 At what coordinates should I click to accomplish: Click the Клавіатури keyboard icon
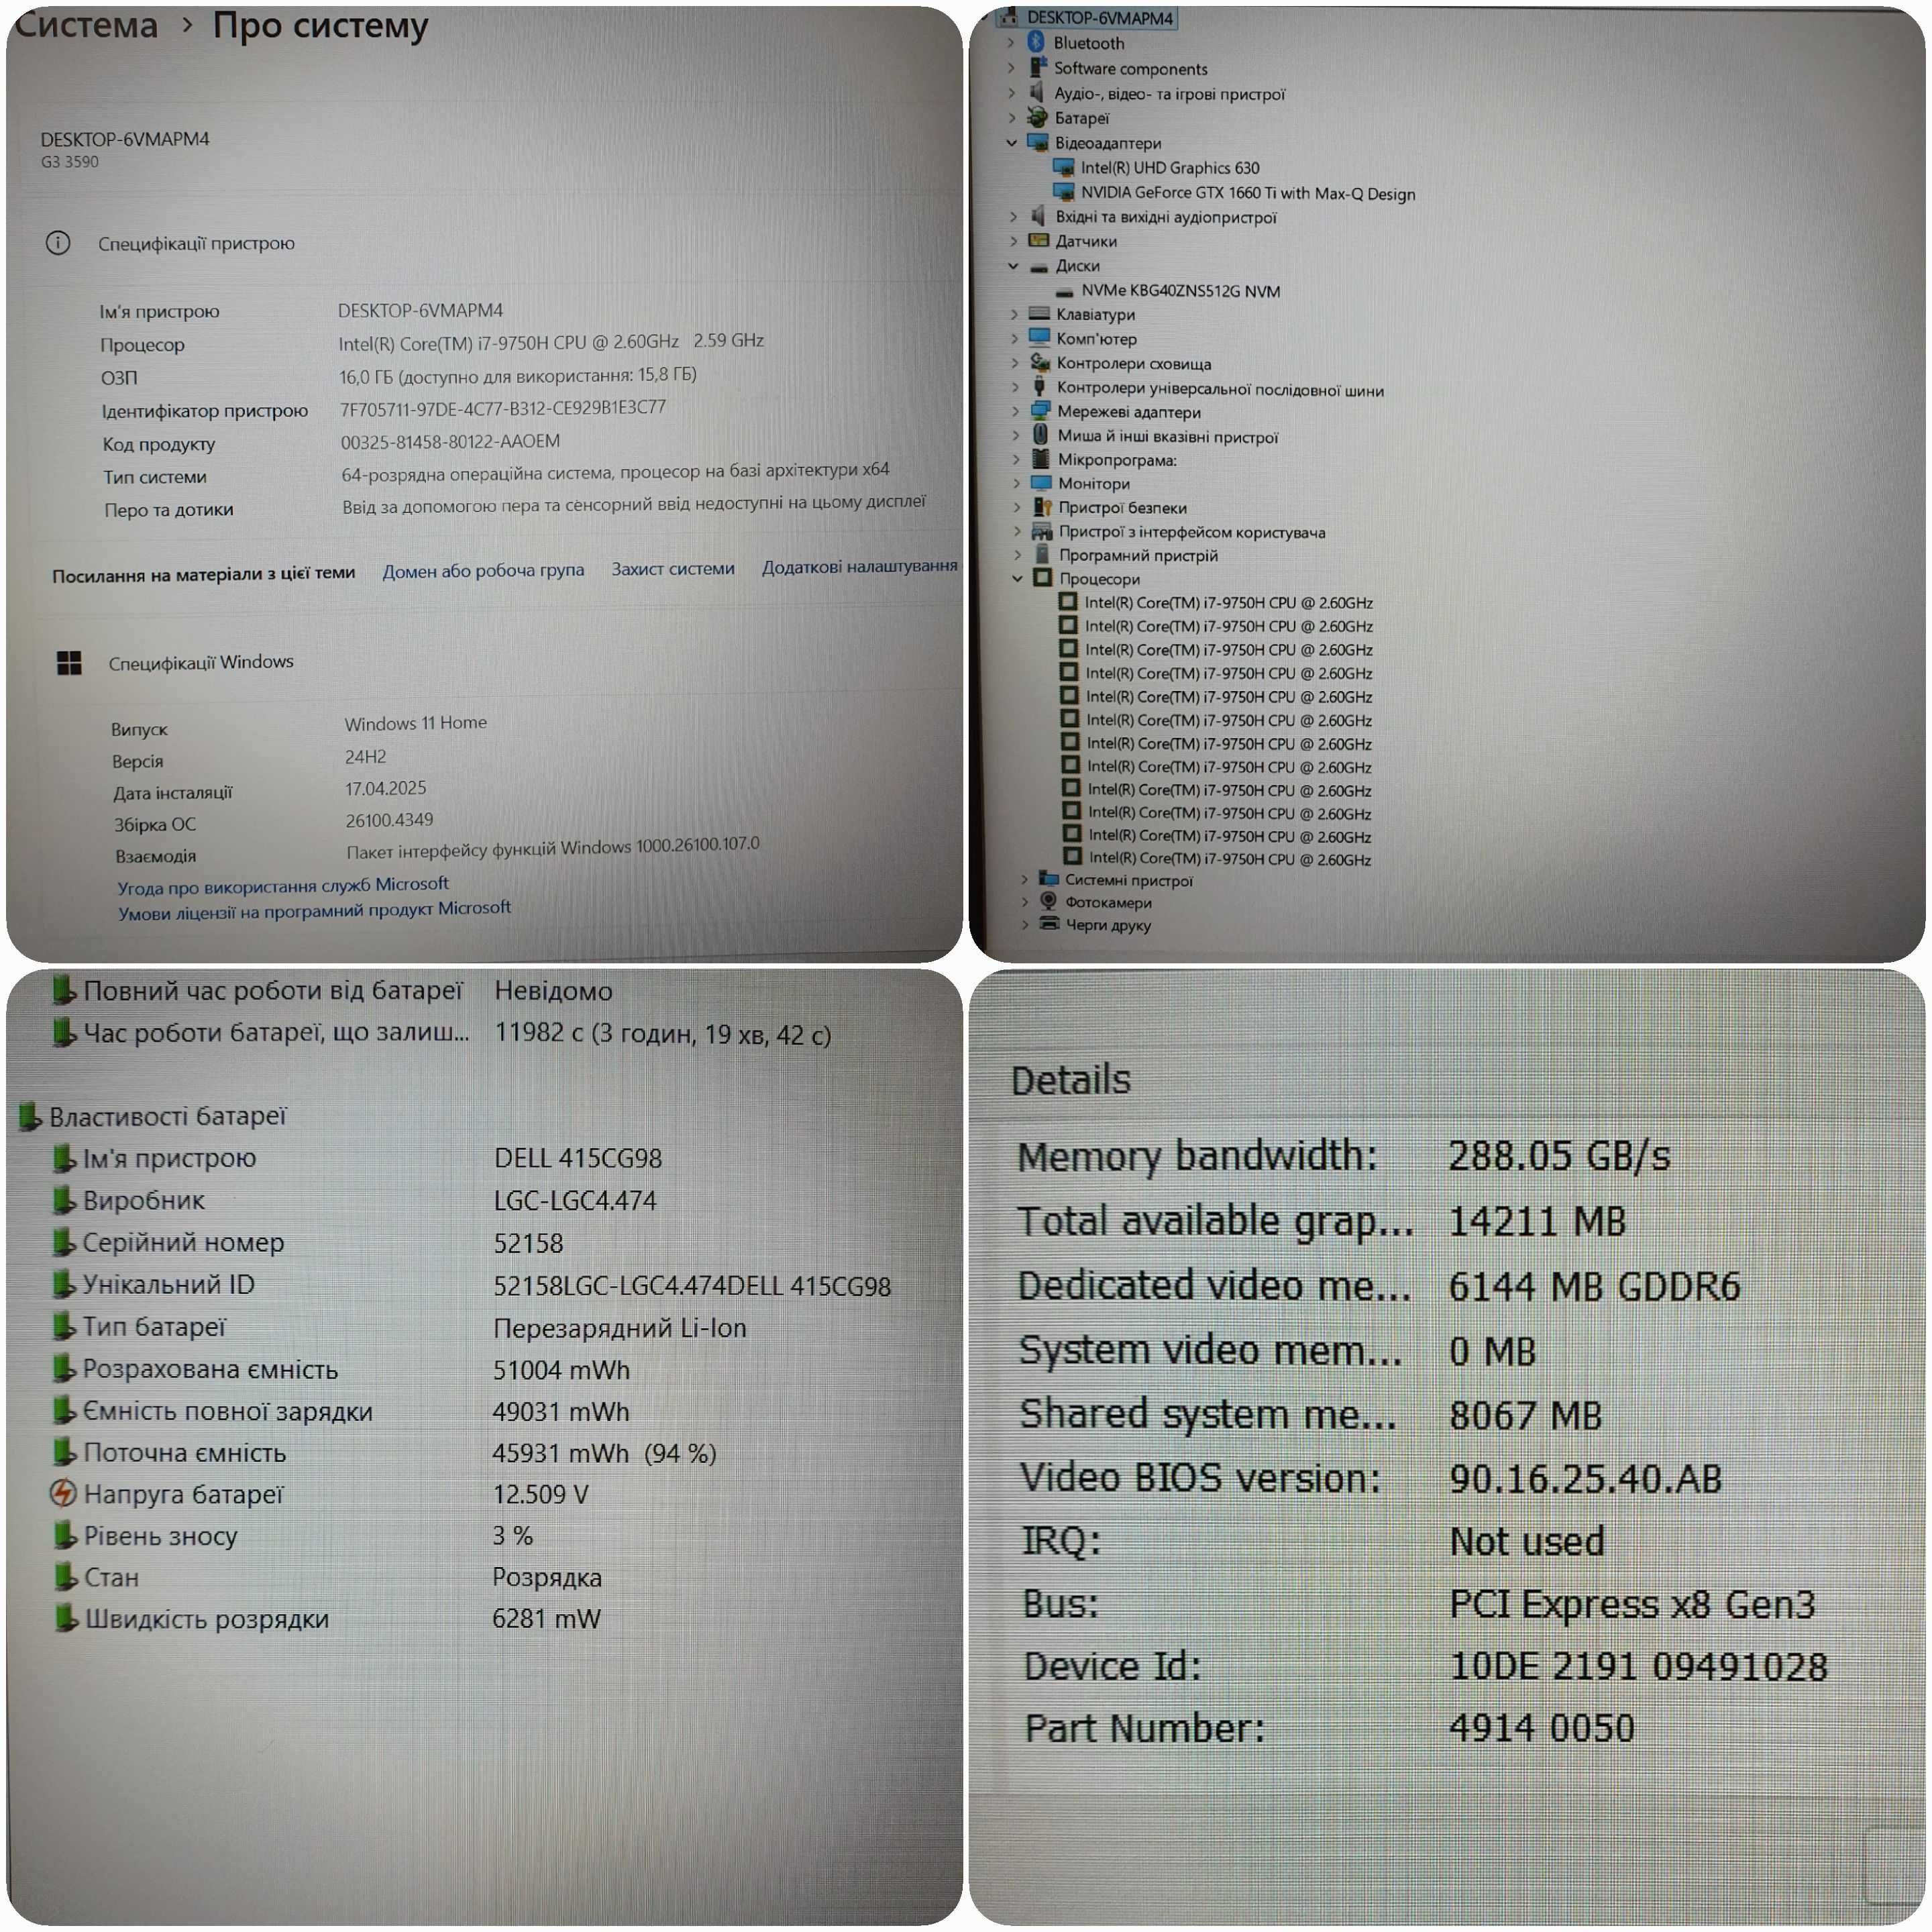[1039, 314]
